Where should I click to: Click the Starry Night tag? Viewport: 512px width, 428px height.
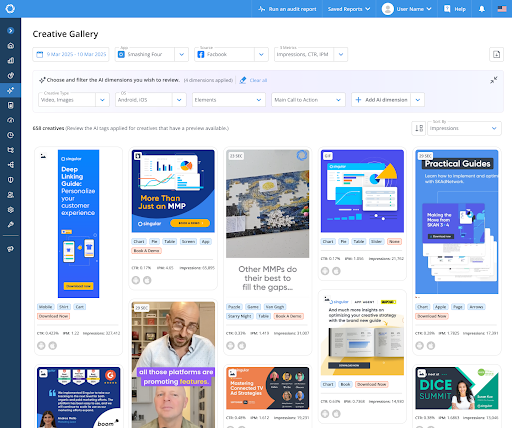[240, 316]
